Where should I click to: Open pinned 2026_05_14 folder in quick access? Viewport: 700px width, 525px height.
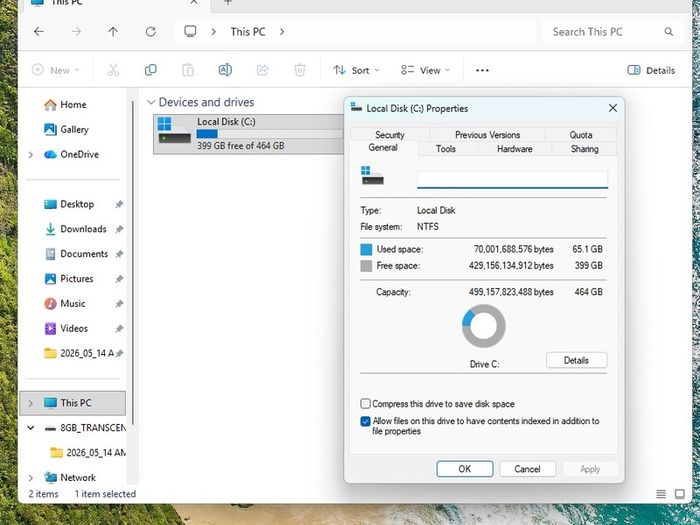click(79, 353)
